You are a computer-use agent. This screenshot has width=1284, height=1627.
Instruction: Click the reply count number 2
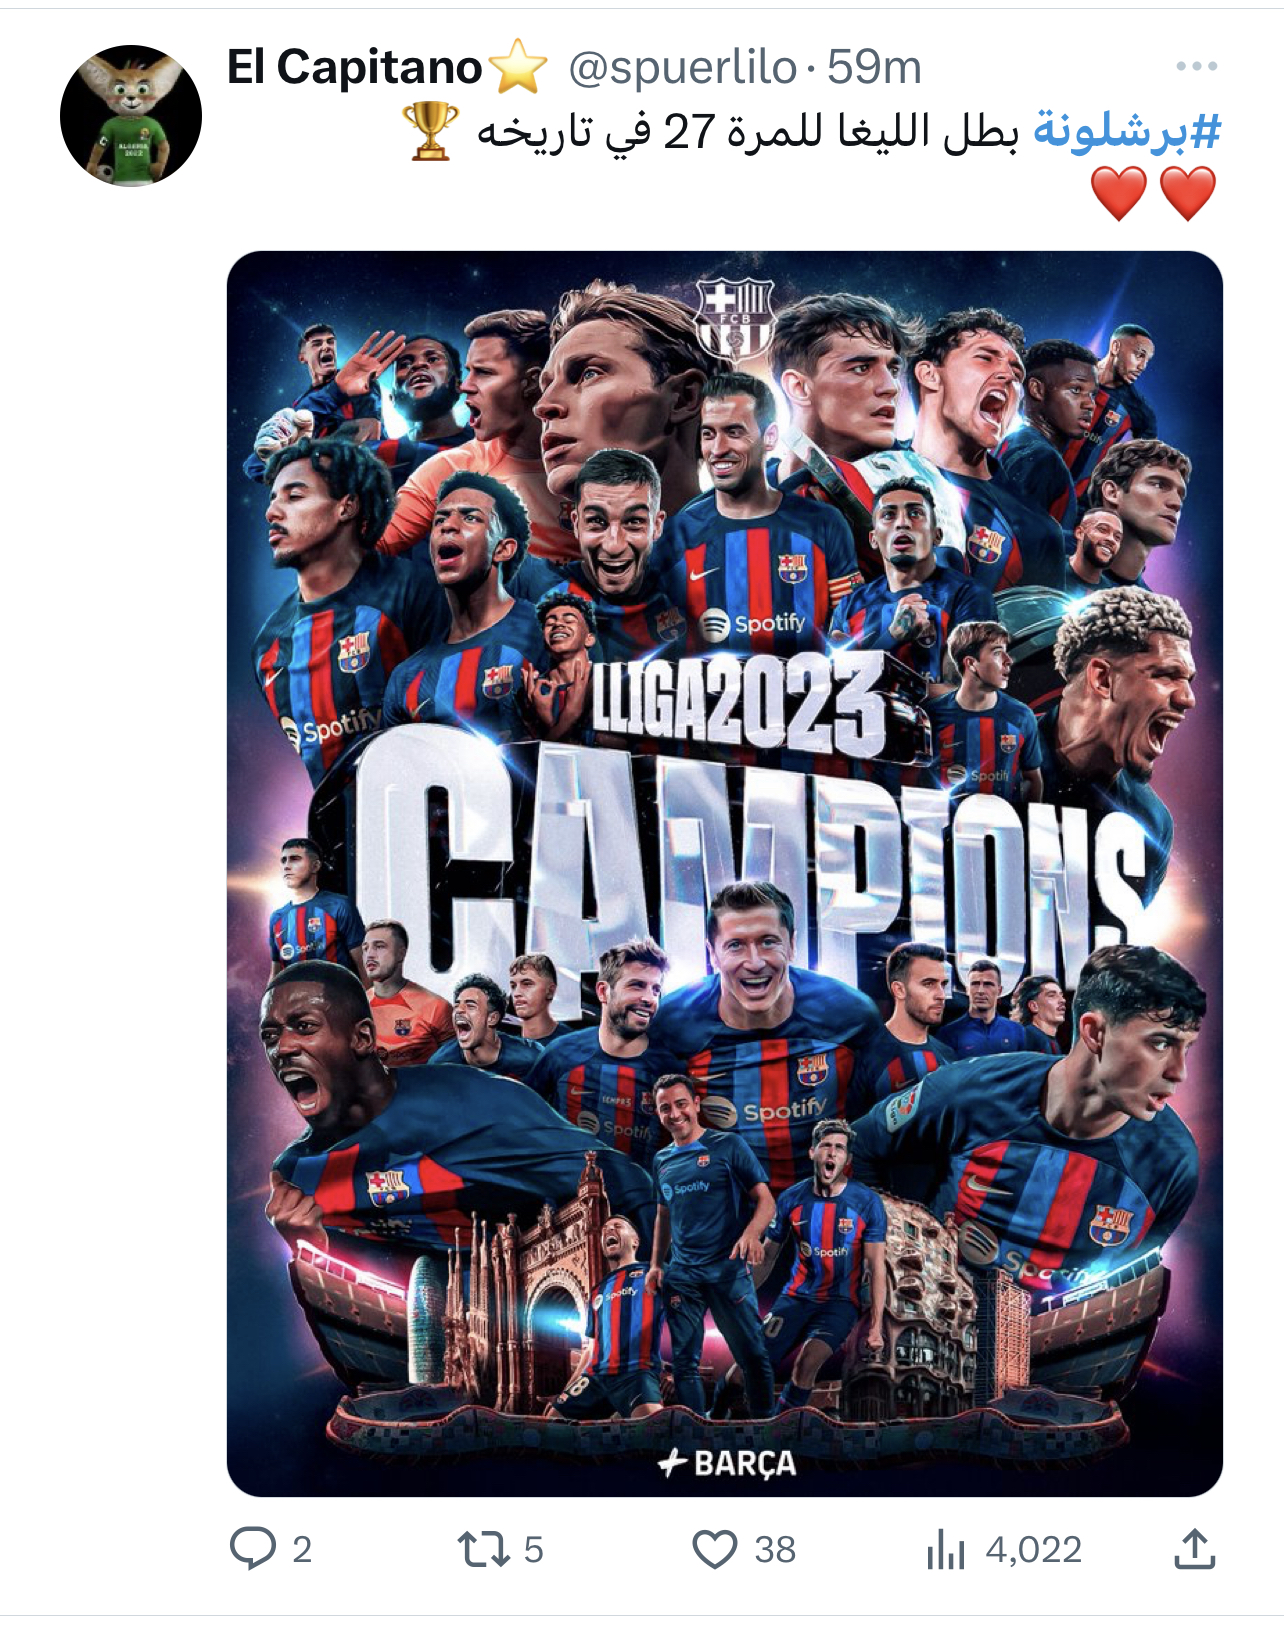click(x=302, y=1550)
